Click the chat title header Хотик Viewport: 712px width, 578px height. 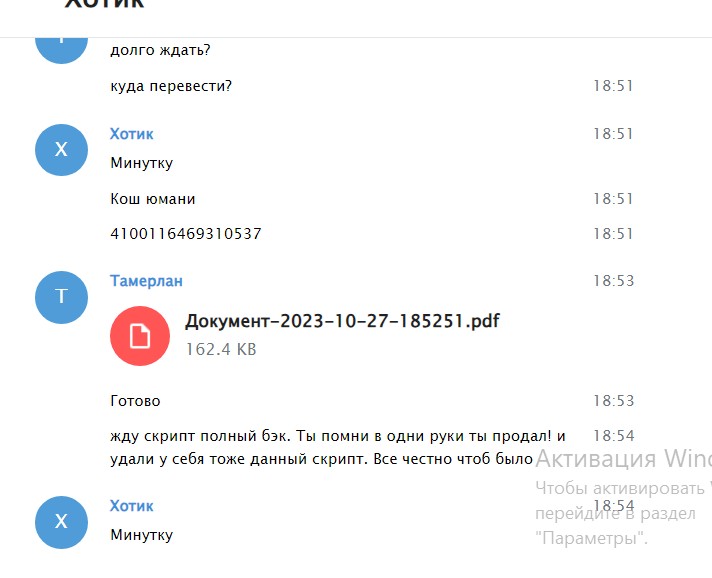point(104,5)
